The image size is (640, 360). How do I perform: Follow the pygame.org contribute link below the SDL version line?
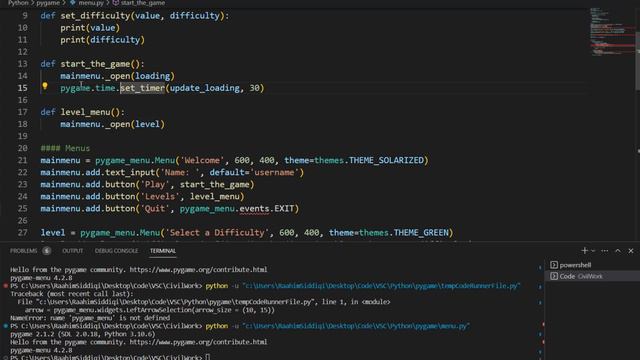point(198,342)
